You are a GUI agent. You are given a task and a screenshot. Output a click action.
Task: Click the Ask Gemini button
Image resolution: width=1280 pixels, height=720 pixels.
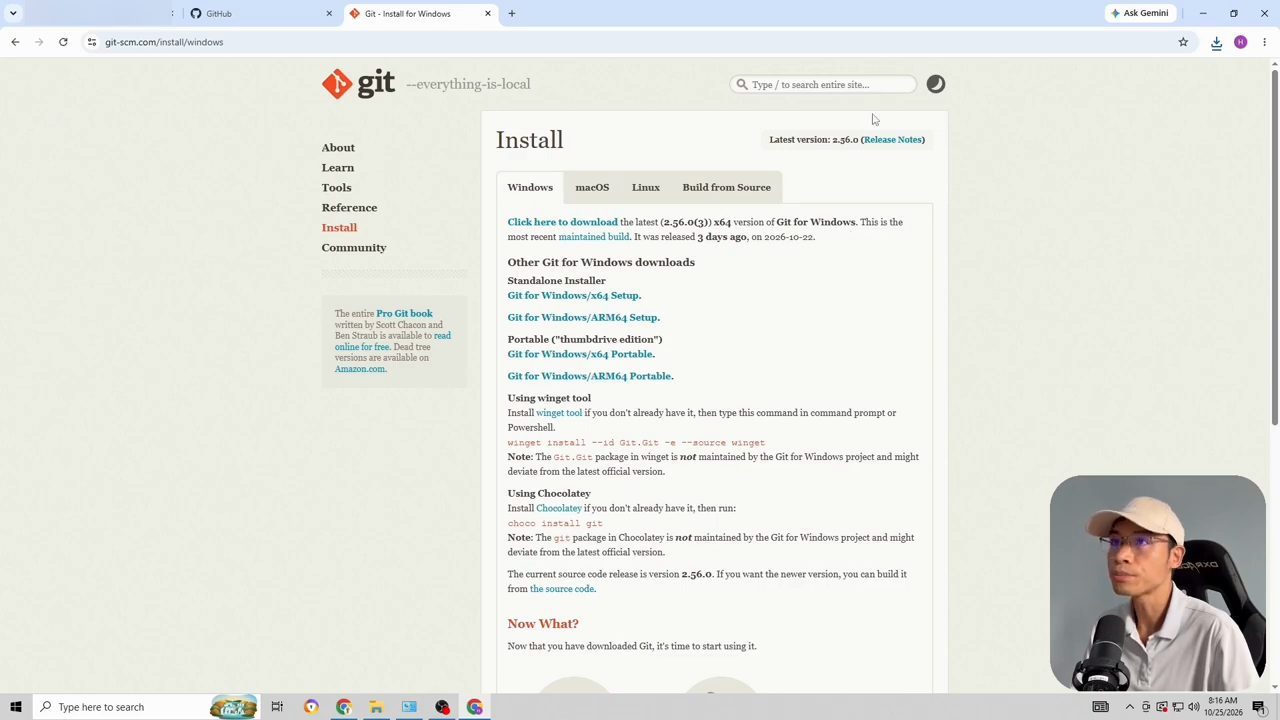tap(1139, 13)
